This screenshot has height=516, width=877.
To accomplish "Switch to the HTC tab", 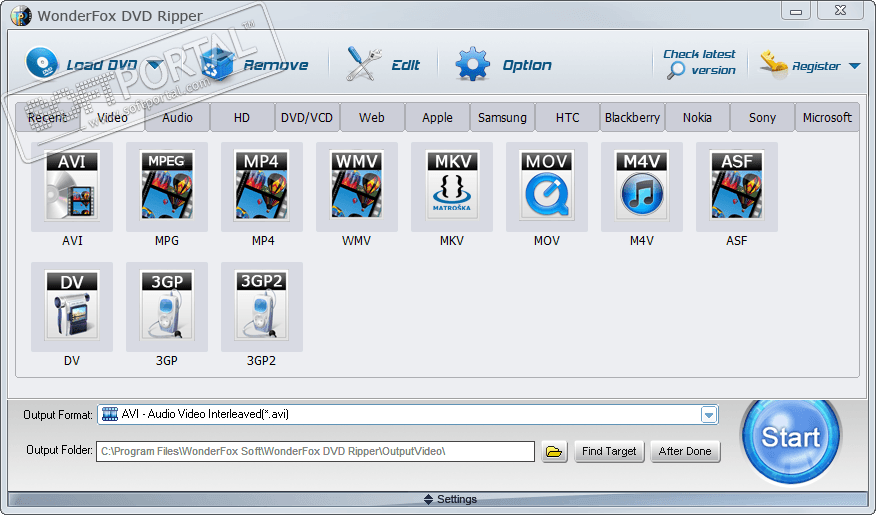I will [x=567, y=117].
